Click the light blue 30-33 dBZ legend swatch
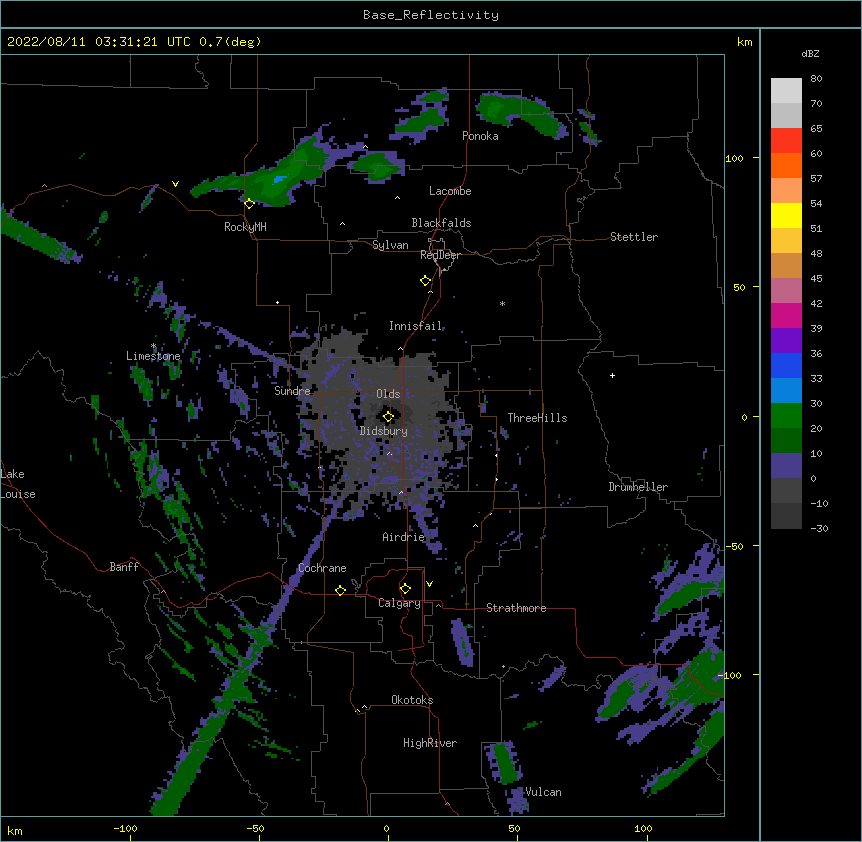862x842 pixels. click(x=786, y=390)
